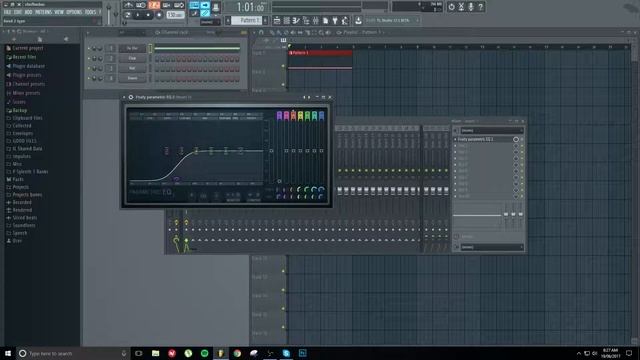
Task: Click the plug-shaped plugin picker icon
Action: coord(335,20)
